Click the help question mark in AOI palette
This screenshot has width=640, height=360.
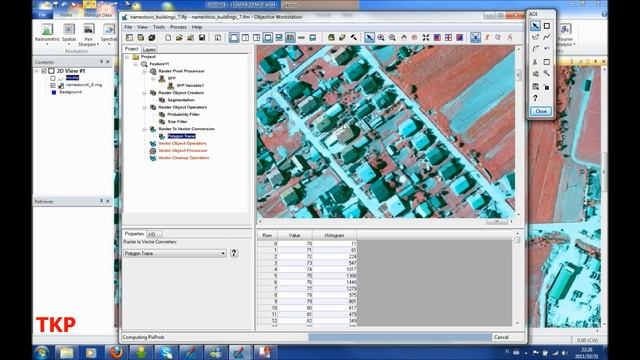(x=535, y=98)
